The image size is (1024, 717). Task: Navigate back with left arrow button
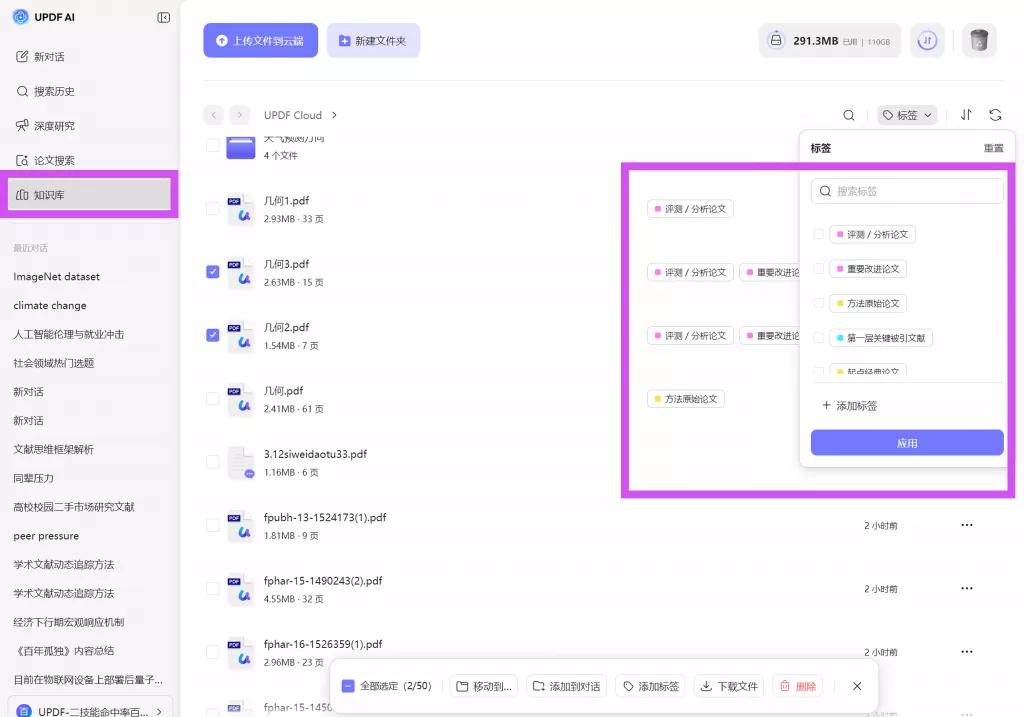pyautogui.click(x=213, y=115)
